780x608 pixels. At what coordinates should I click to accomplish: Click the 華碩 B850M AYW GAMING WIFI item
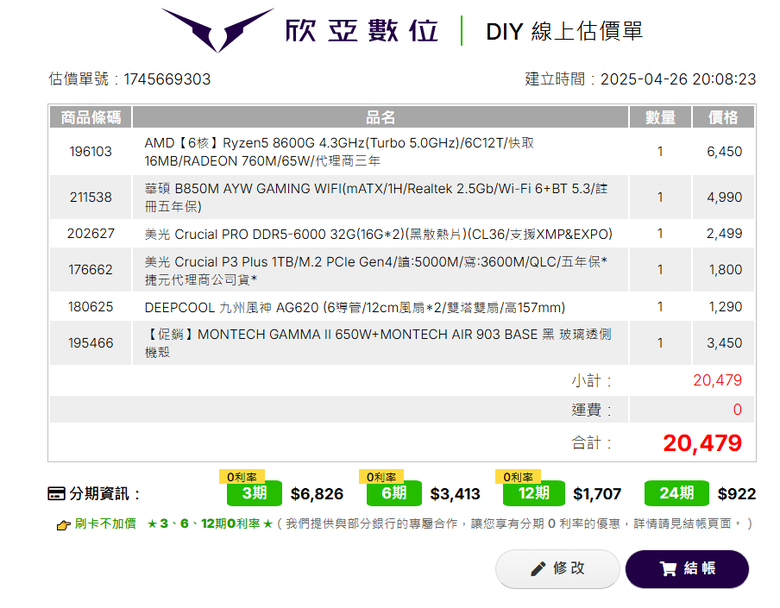click(x=376, y=198)
